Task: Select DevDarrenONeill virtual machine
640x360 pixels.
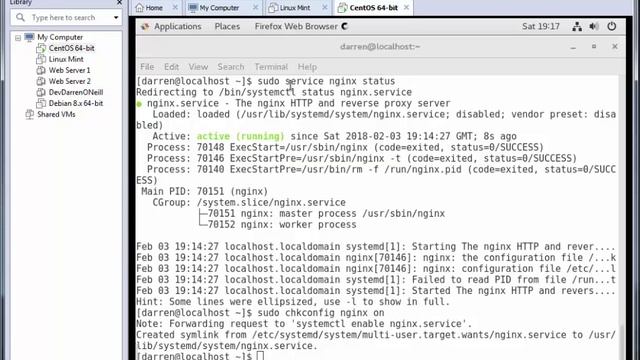Action: coord(76,92)
